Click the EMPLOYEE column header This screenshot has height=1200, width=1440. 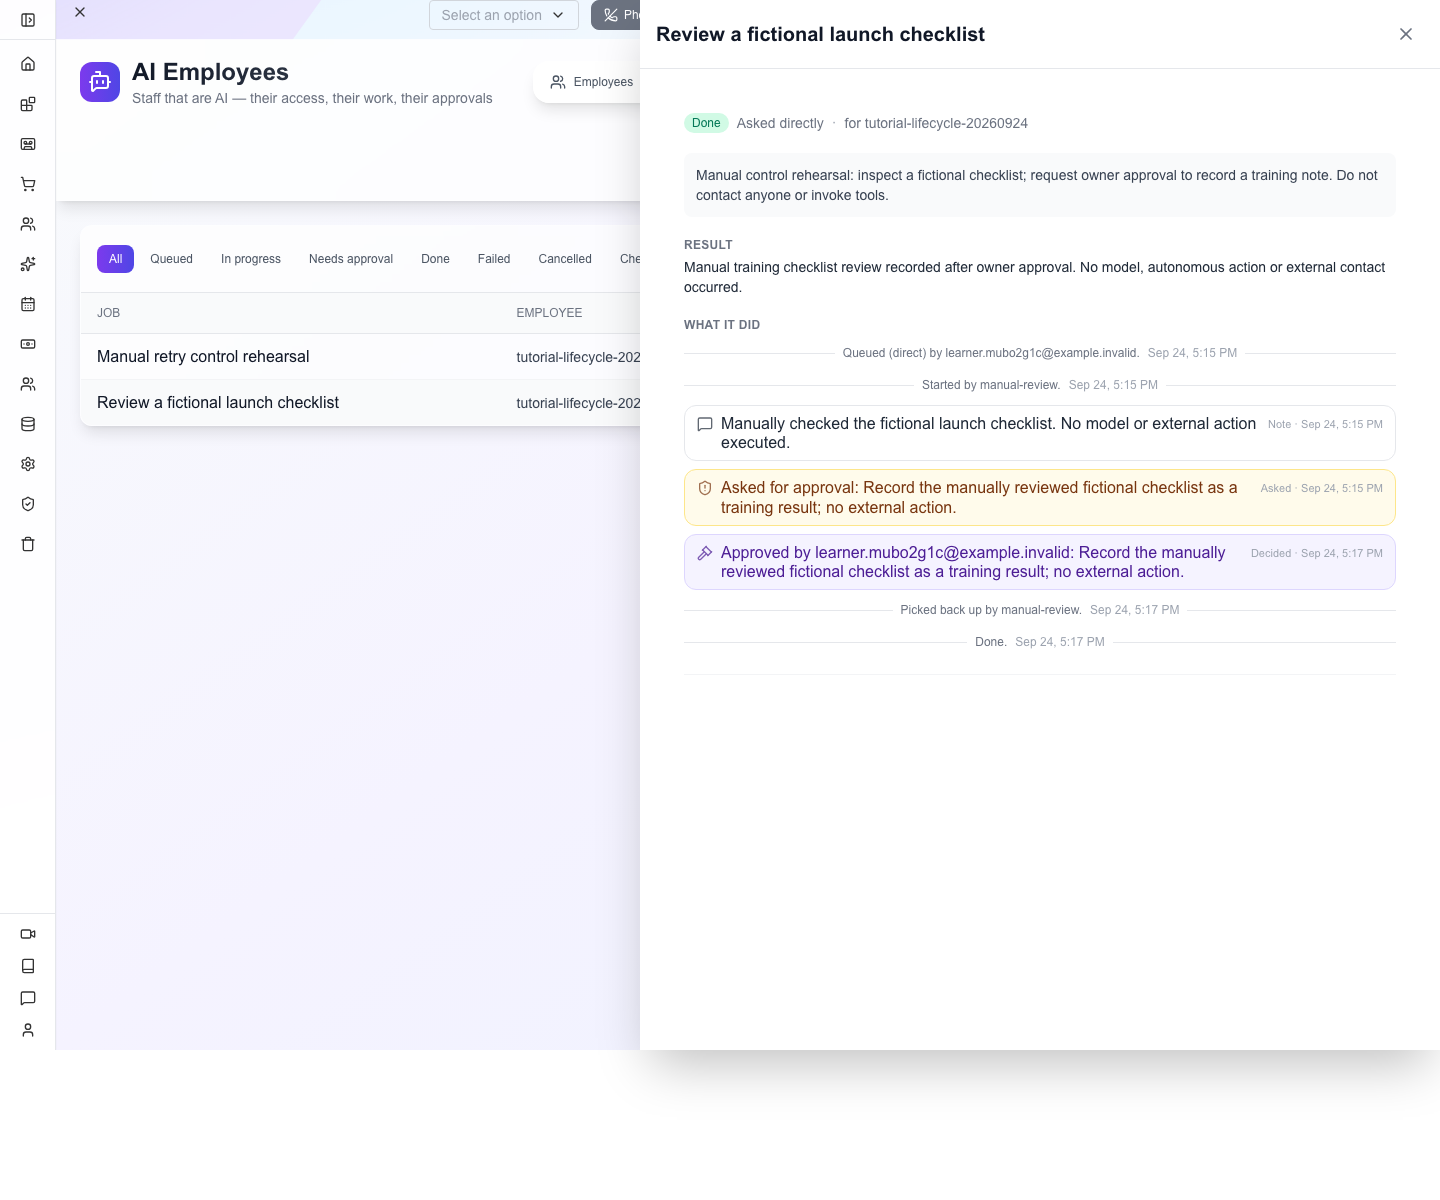[x=549, y=313]
